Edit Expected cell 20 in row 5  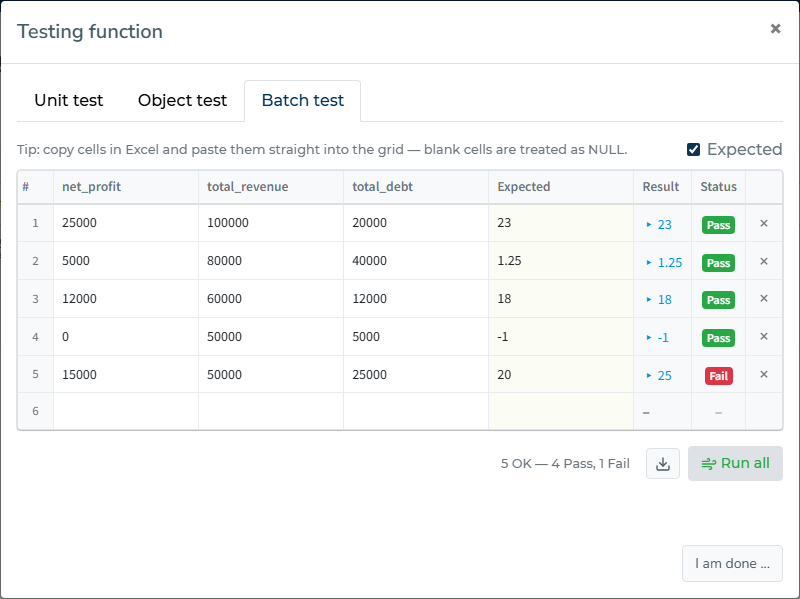(x=561, y=375)
